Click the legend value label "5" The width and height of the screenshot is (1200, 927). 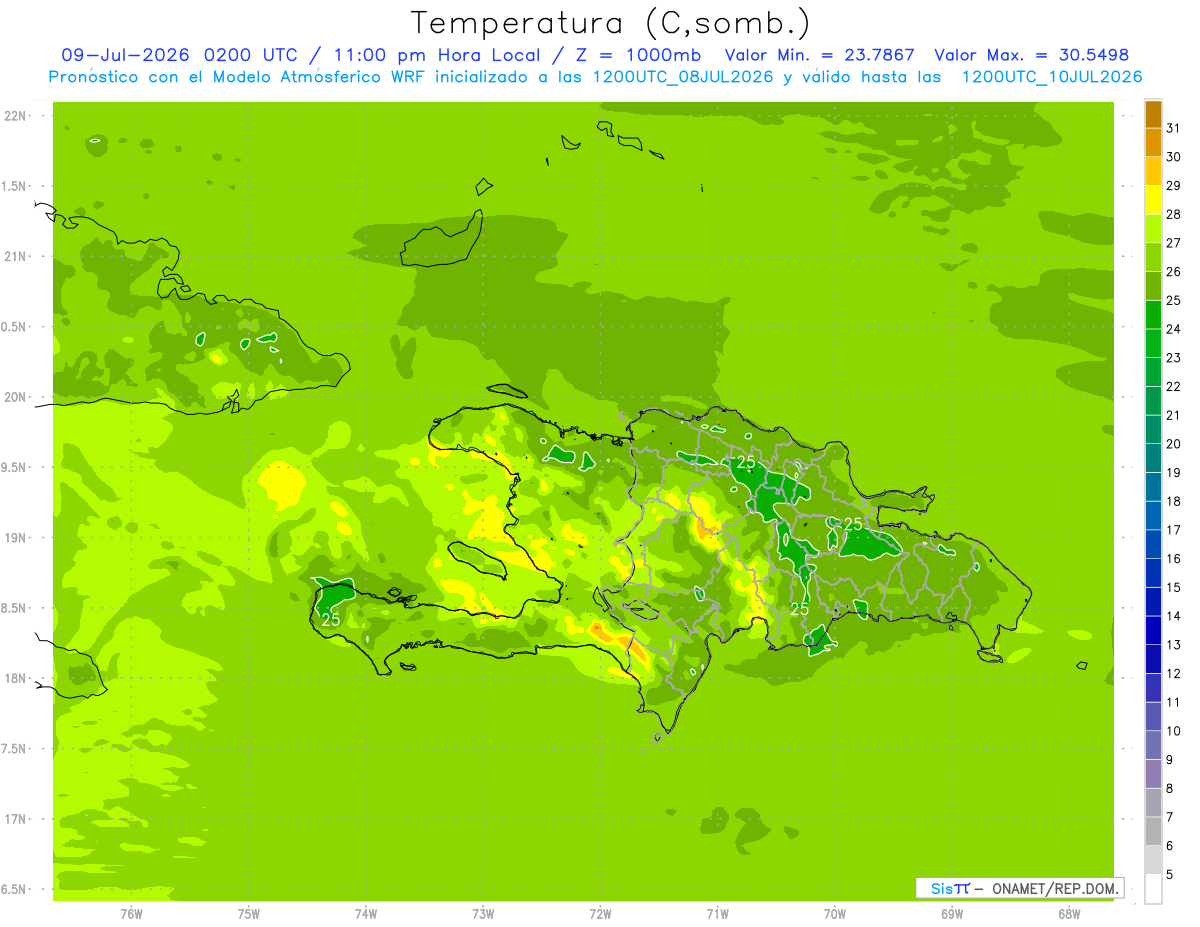[1171, 875]
